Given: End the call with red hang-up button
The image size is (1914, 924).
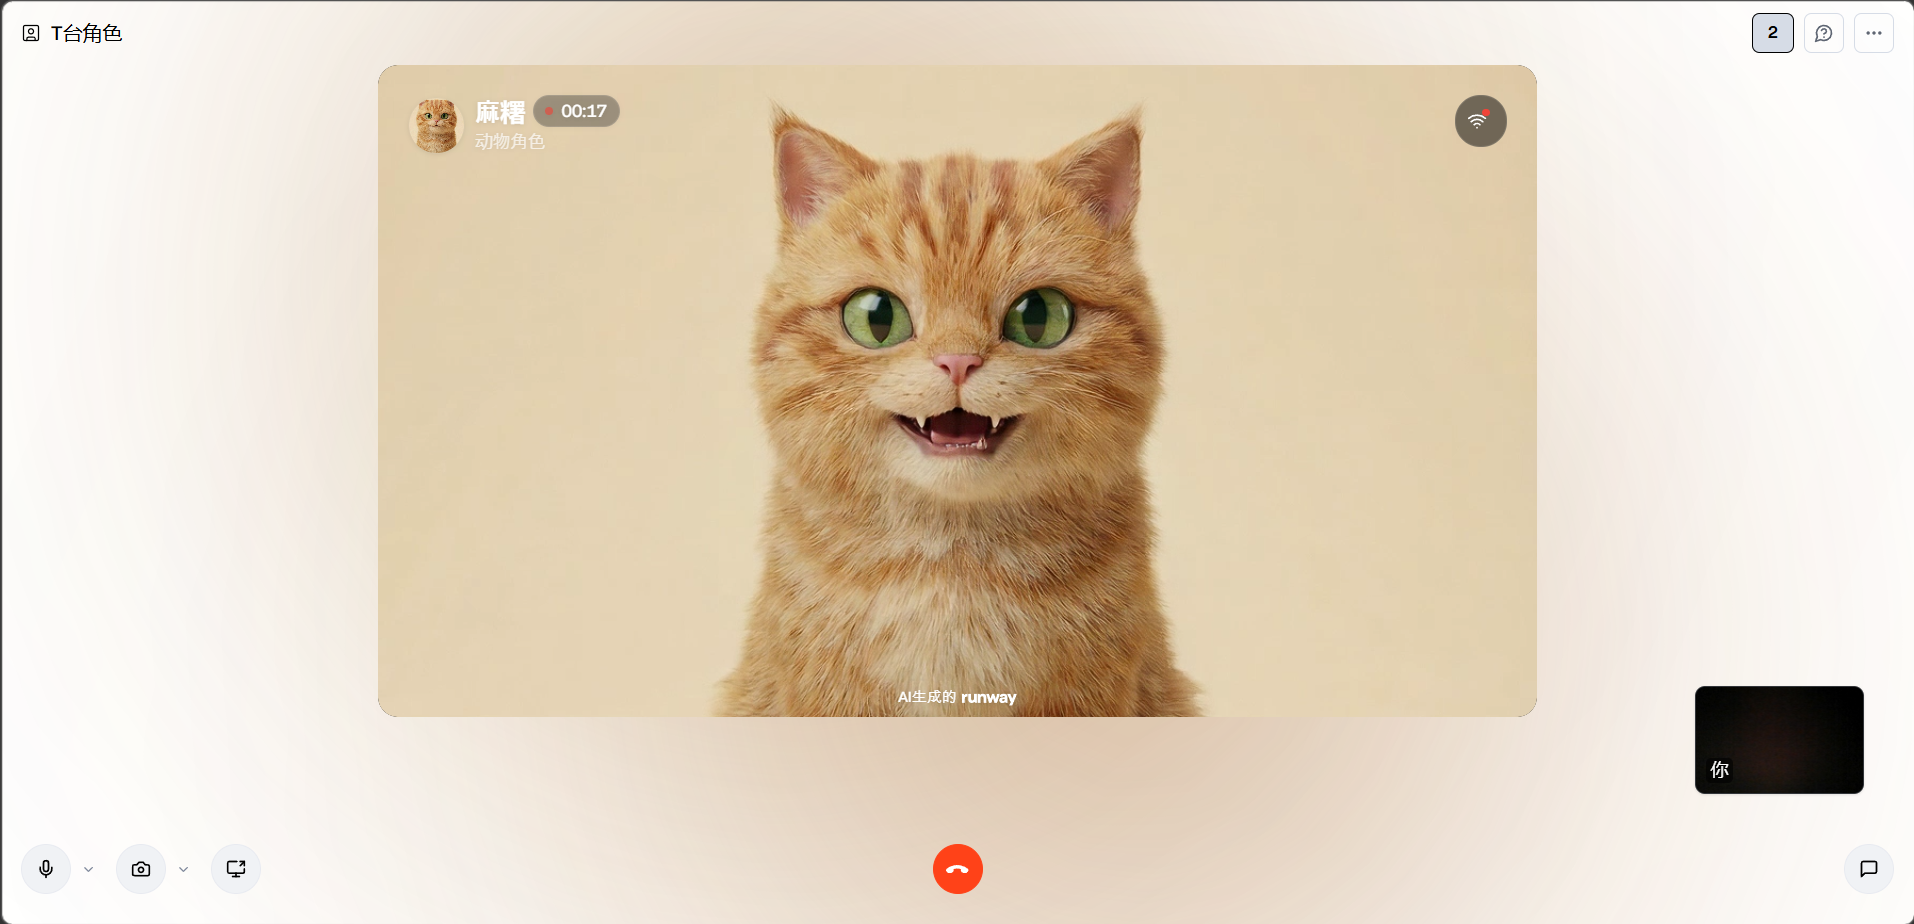Looking at the screenshot, I should click(x=957, y=869).
